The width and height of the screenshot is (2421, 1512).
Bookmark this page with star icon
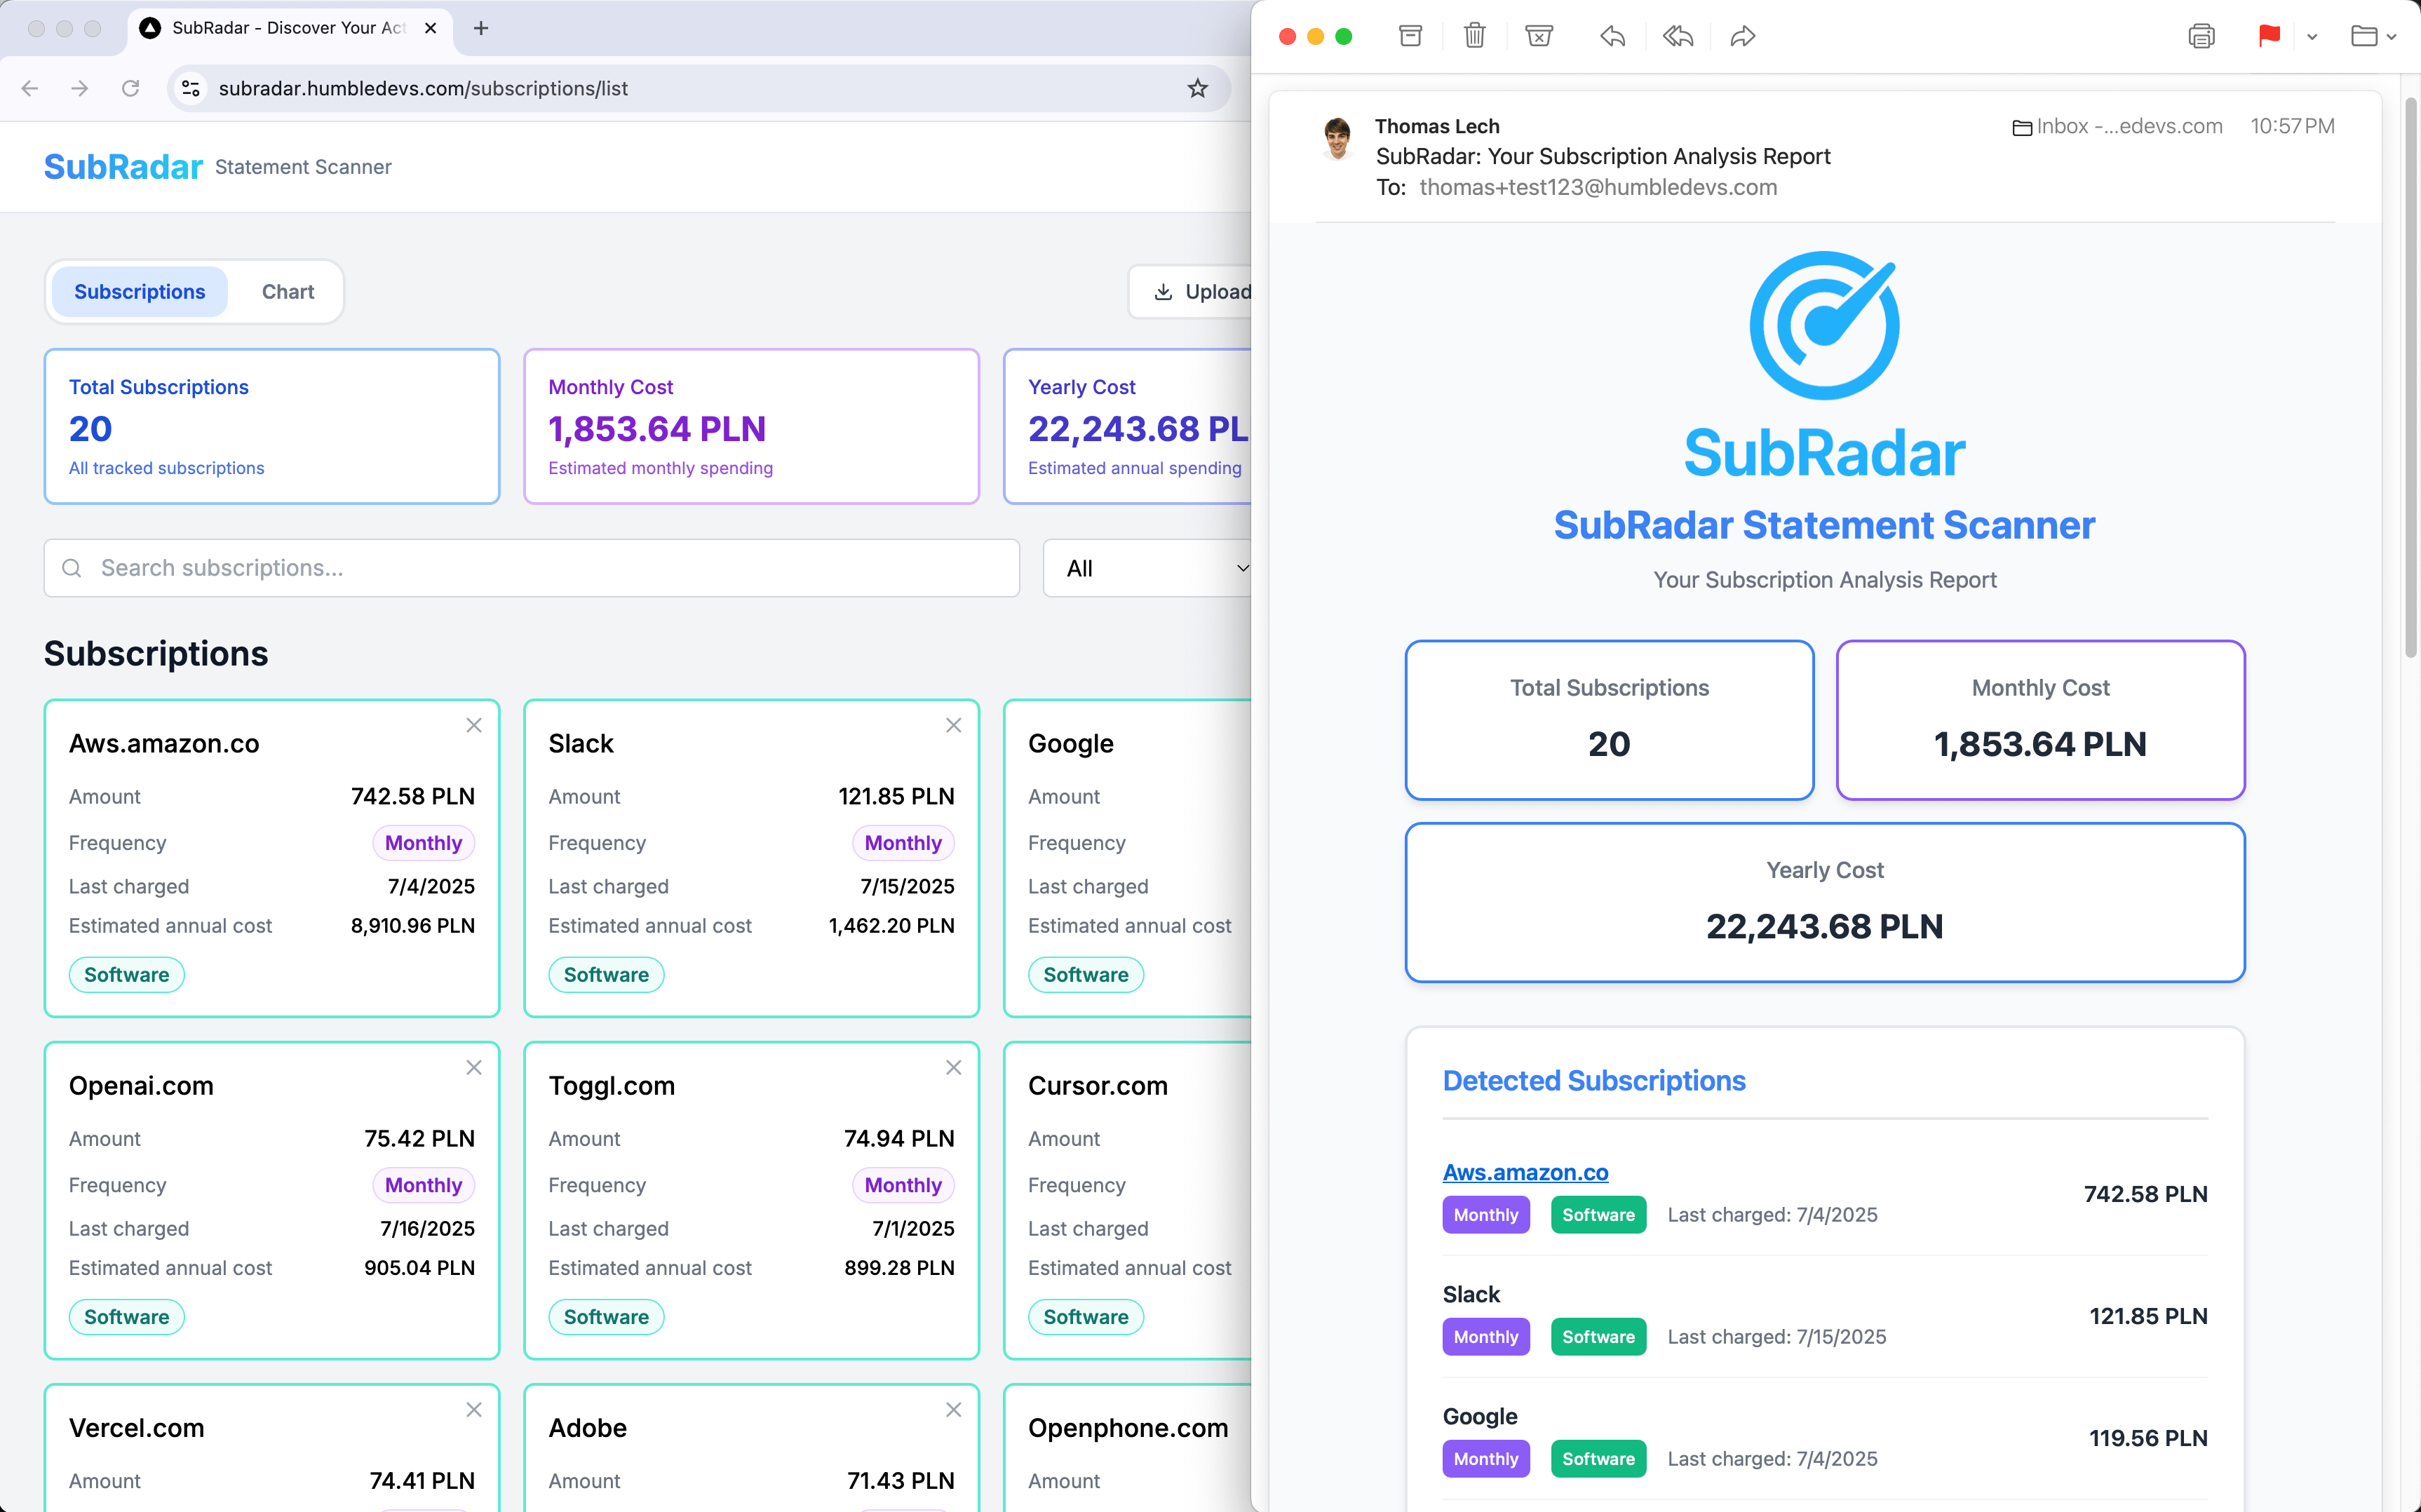1197,88
